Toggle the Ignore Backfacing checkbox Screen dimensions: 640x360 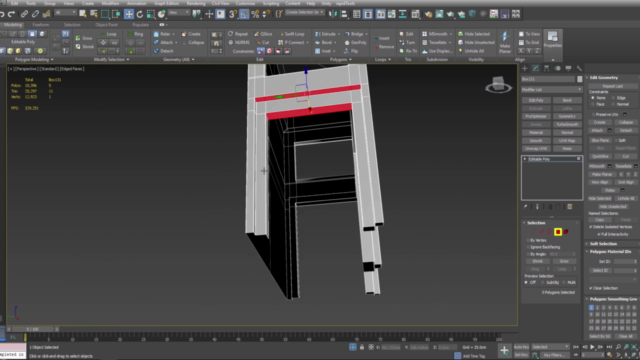click(x=528, y=247)
